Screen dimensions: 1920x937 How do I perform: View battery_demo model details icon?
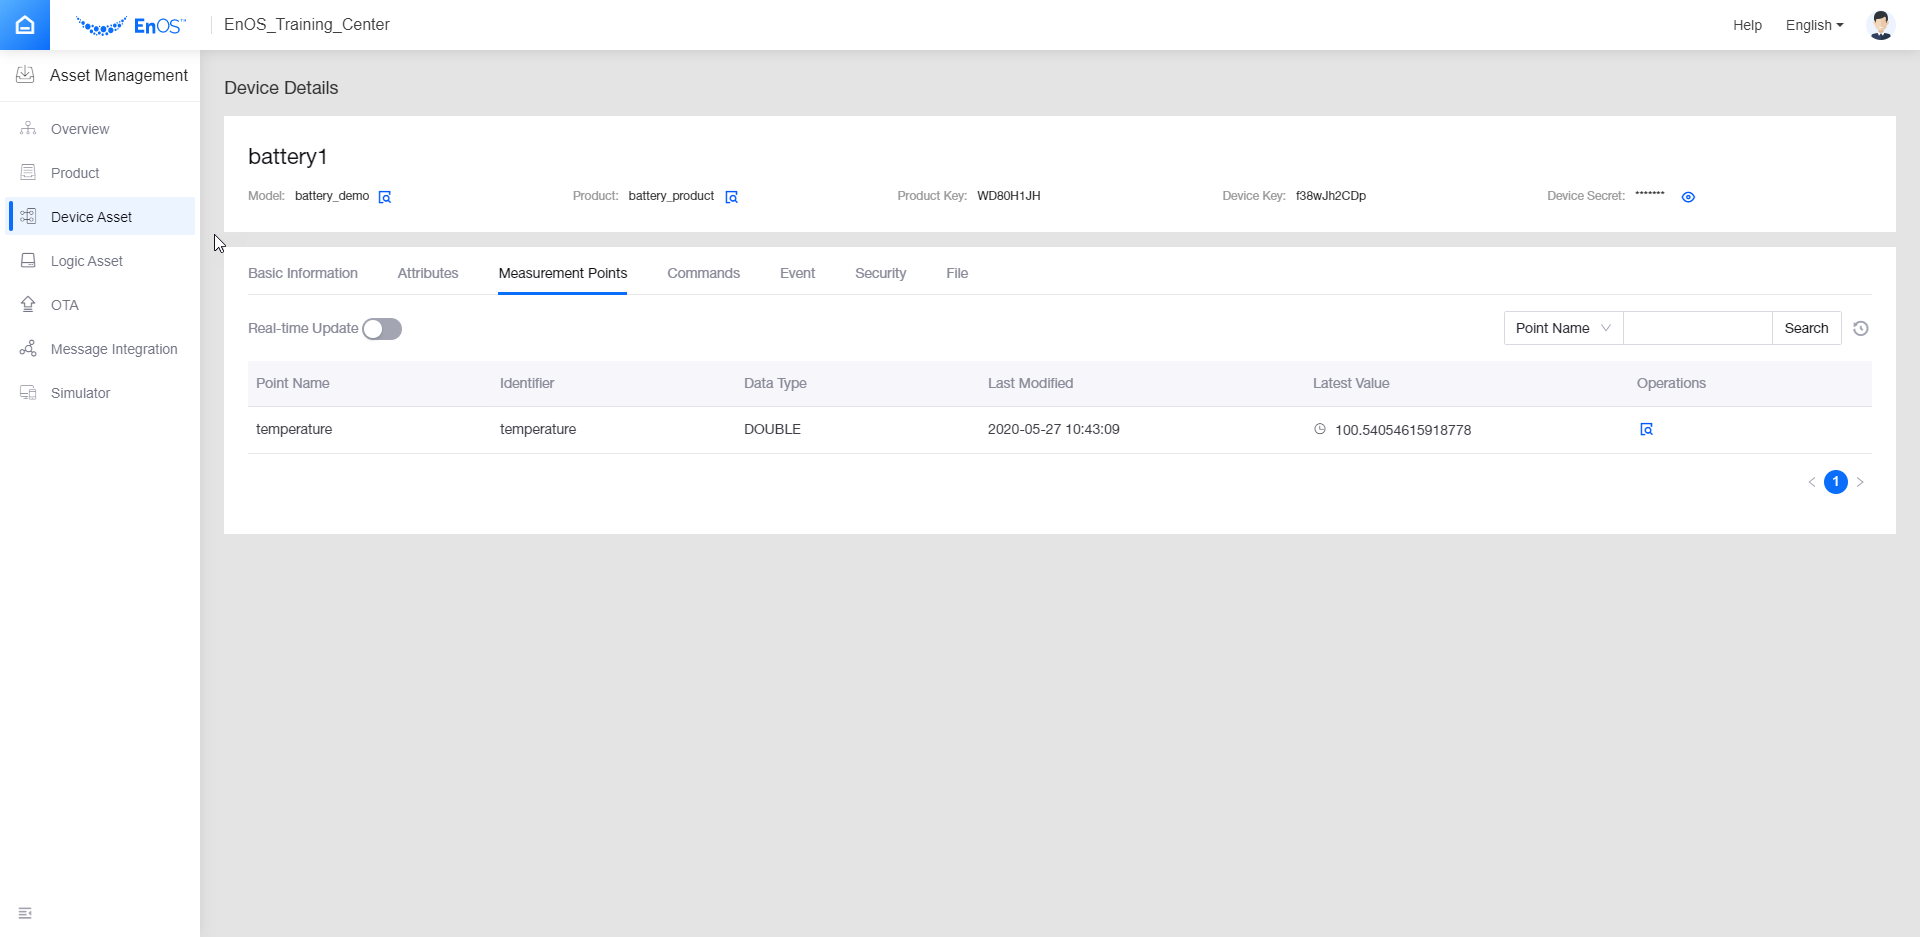385,197
